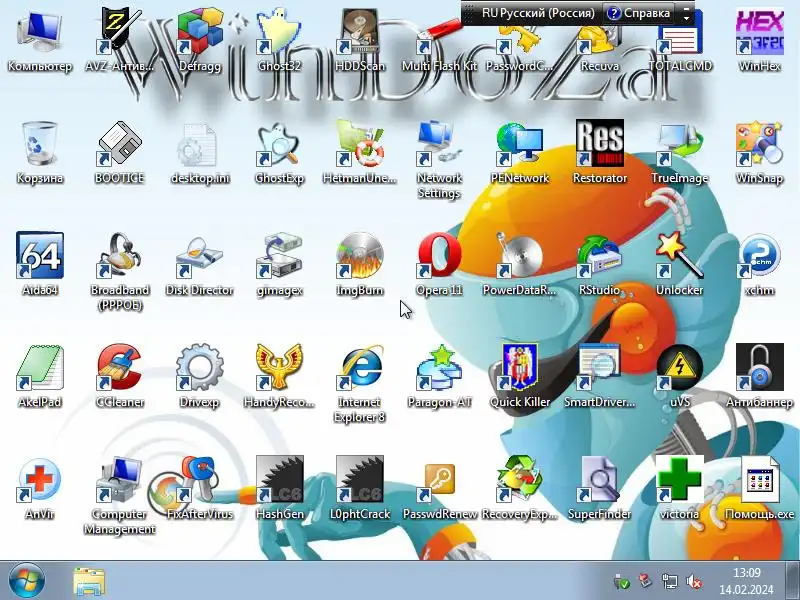
Task: Open gimagex shortcut
Action: tap(279, 264)
